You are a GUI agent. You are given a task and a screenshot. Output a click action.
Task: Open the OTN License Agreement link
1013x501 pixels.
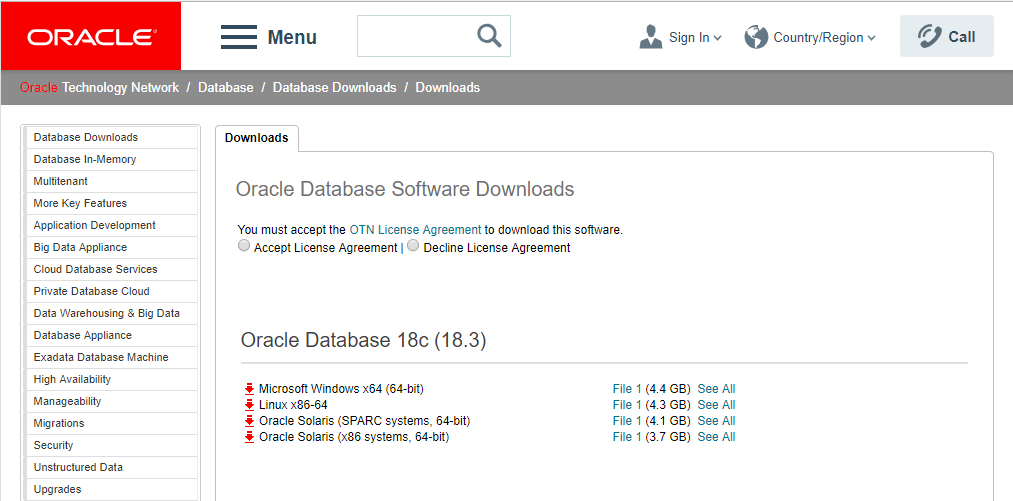415,230
